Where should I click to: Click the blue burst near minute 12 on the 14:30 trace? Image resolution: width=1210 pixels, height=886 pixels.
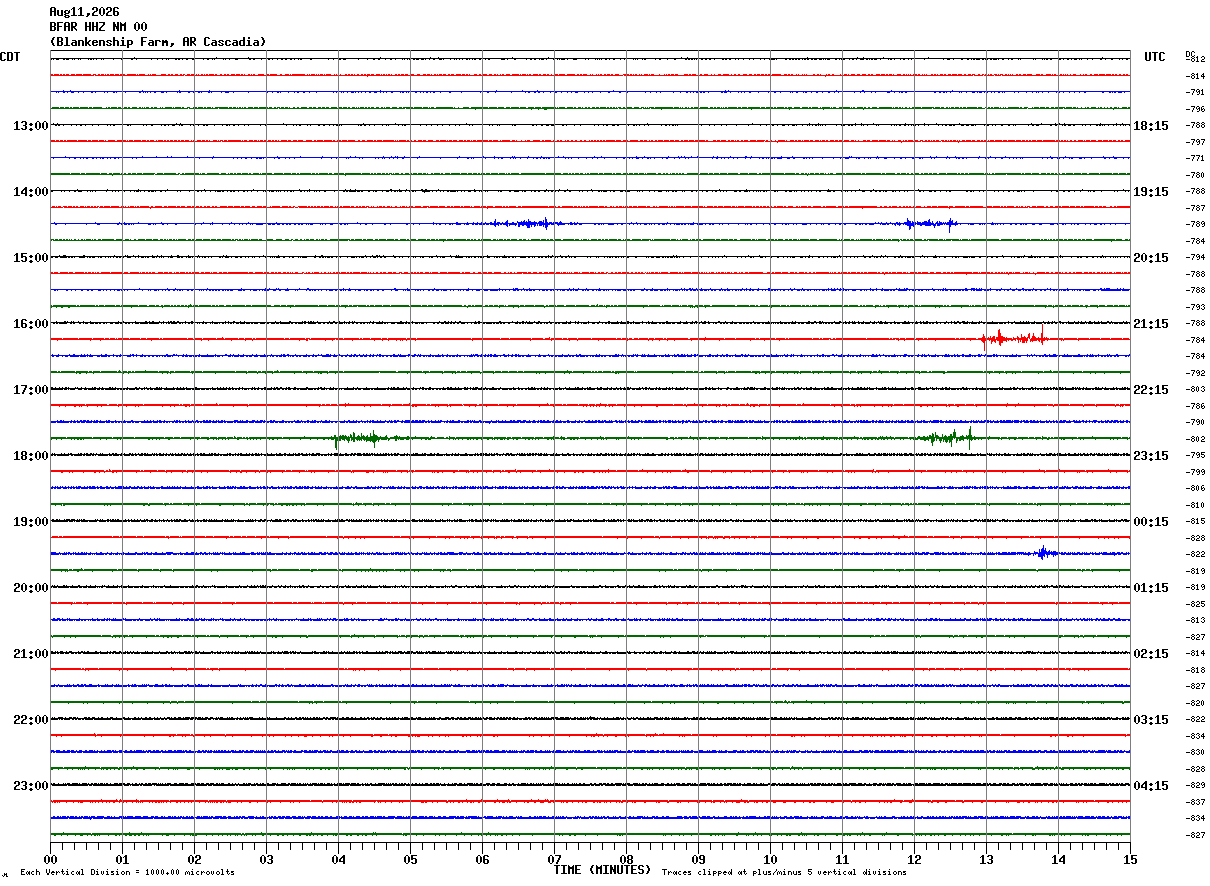click(930, 223)
